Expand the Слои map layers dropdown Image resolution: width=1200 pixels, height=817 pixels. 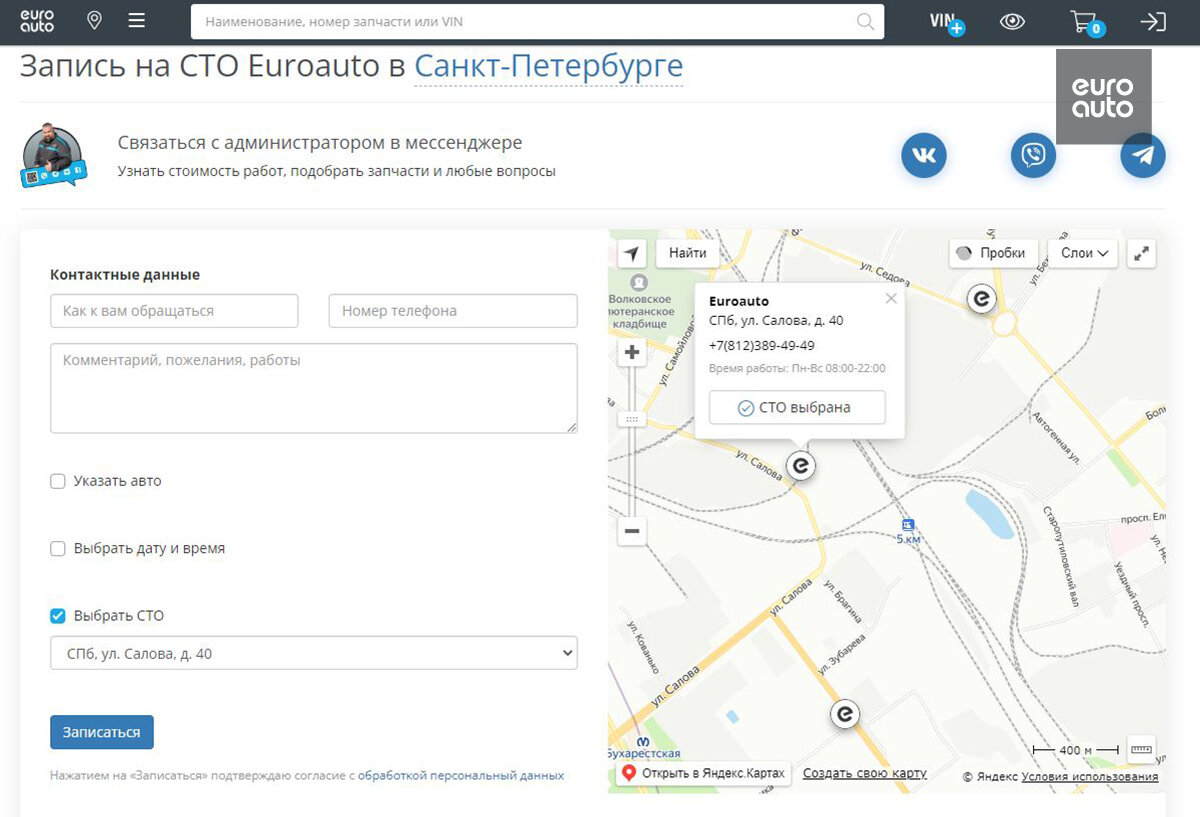(x=1084, y=253)
